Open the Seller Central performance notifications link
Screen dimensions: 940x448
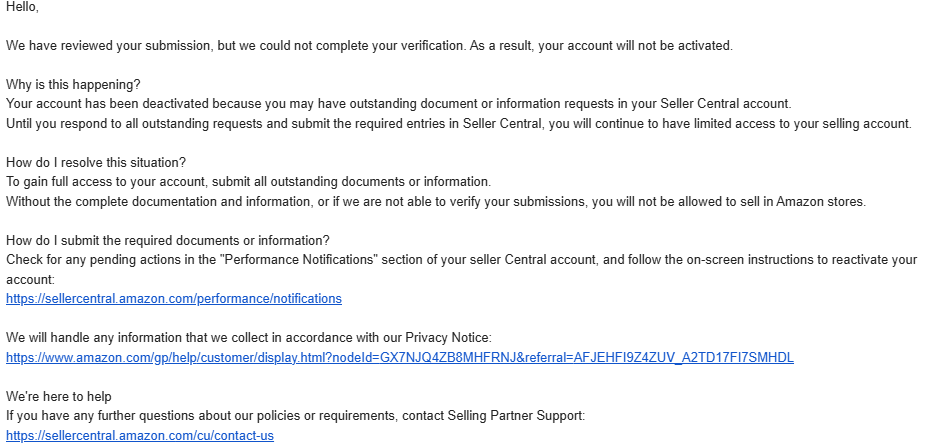coord(174,299)
